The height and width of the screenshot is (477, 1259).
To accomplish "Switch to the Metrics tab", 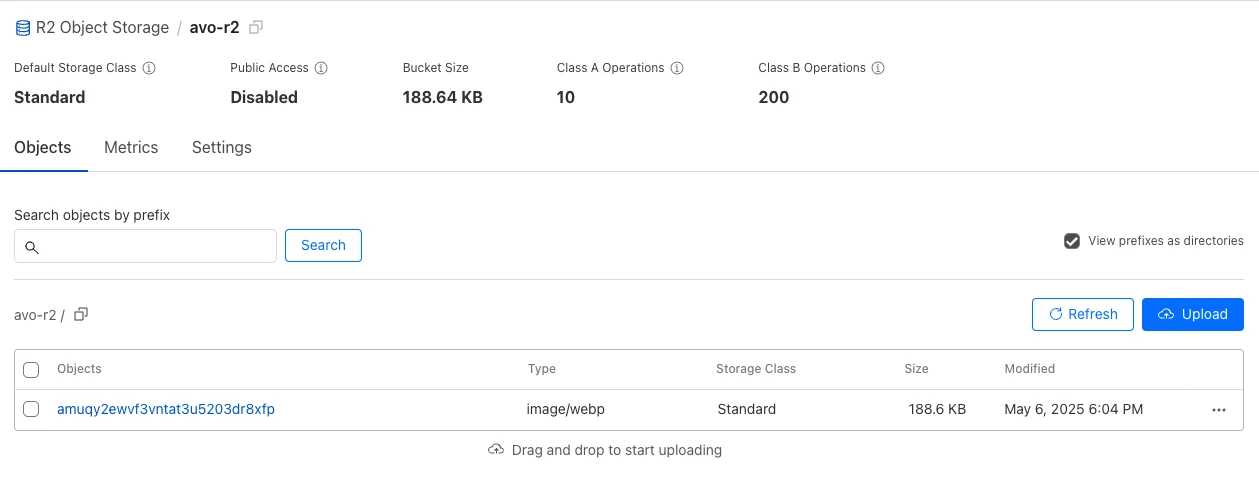I will click(131, 147).
